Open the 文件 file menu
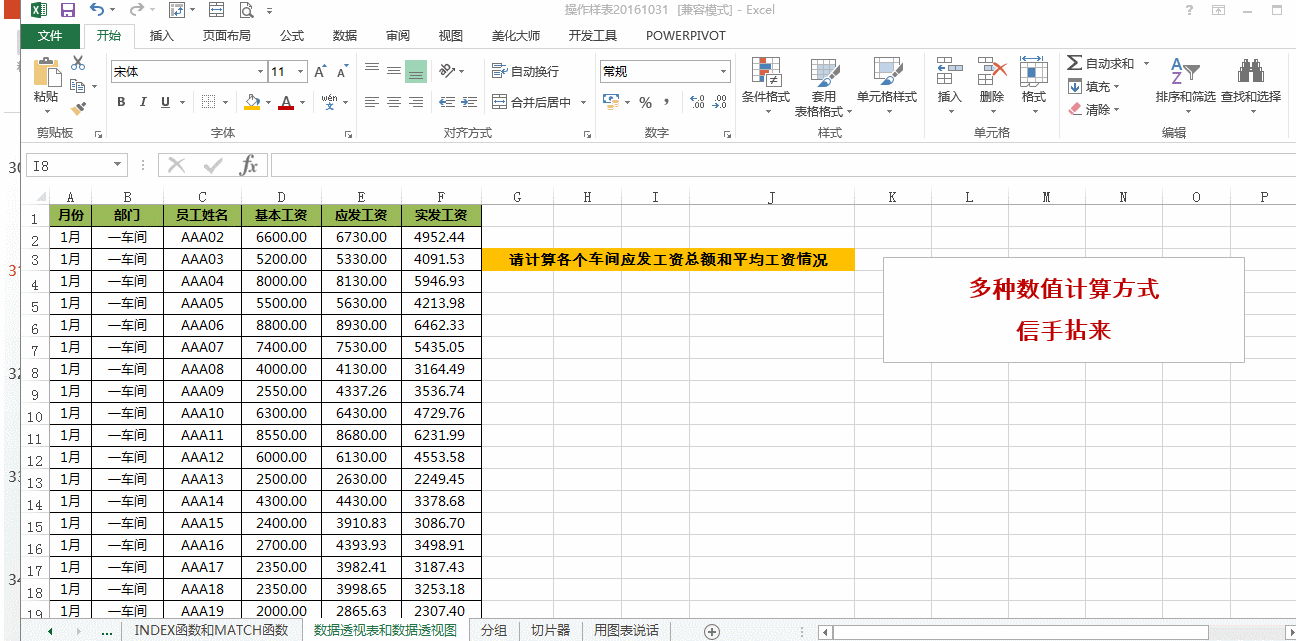The height and width of the screenshot is (641, 1296). [x=50, y=36]
